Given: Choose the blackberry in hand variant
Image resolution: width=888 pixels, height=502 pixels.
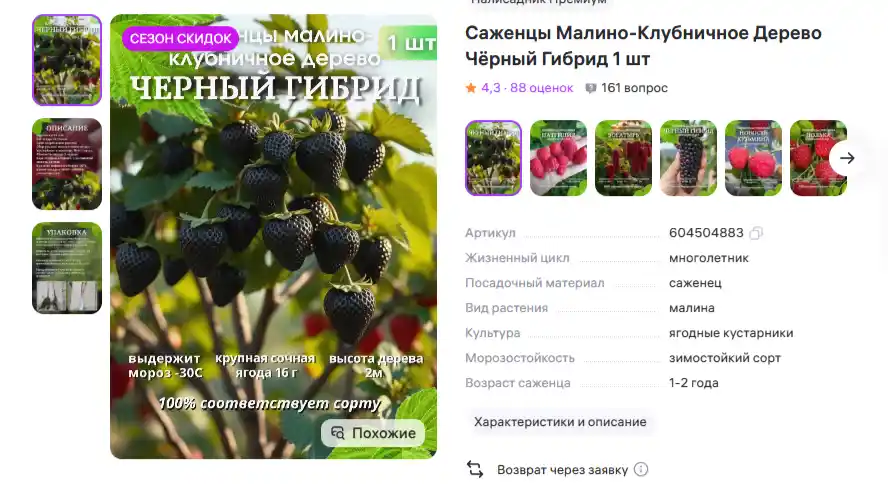Looking at the screenshot, I should coord(689,158).
